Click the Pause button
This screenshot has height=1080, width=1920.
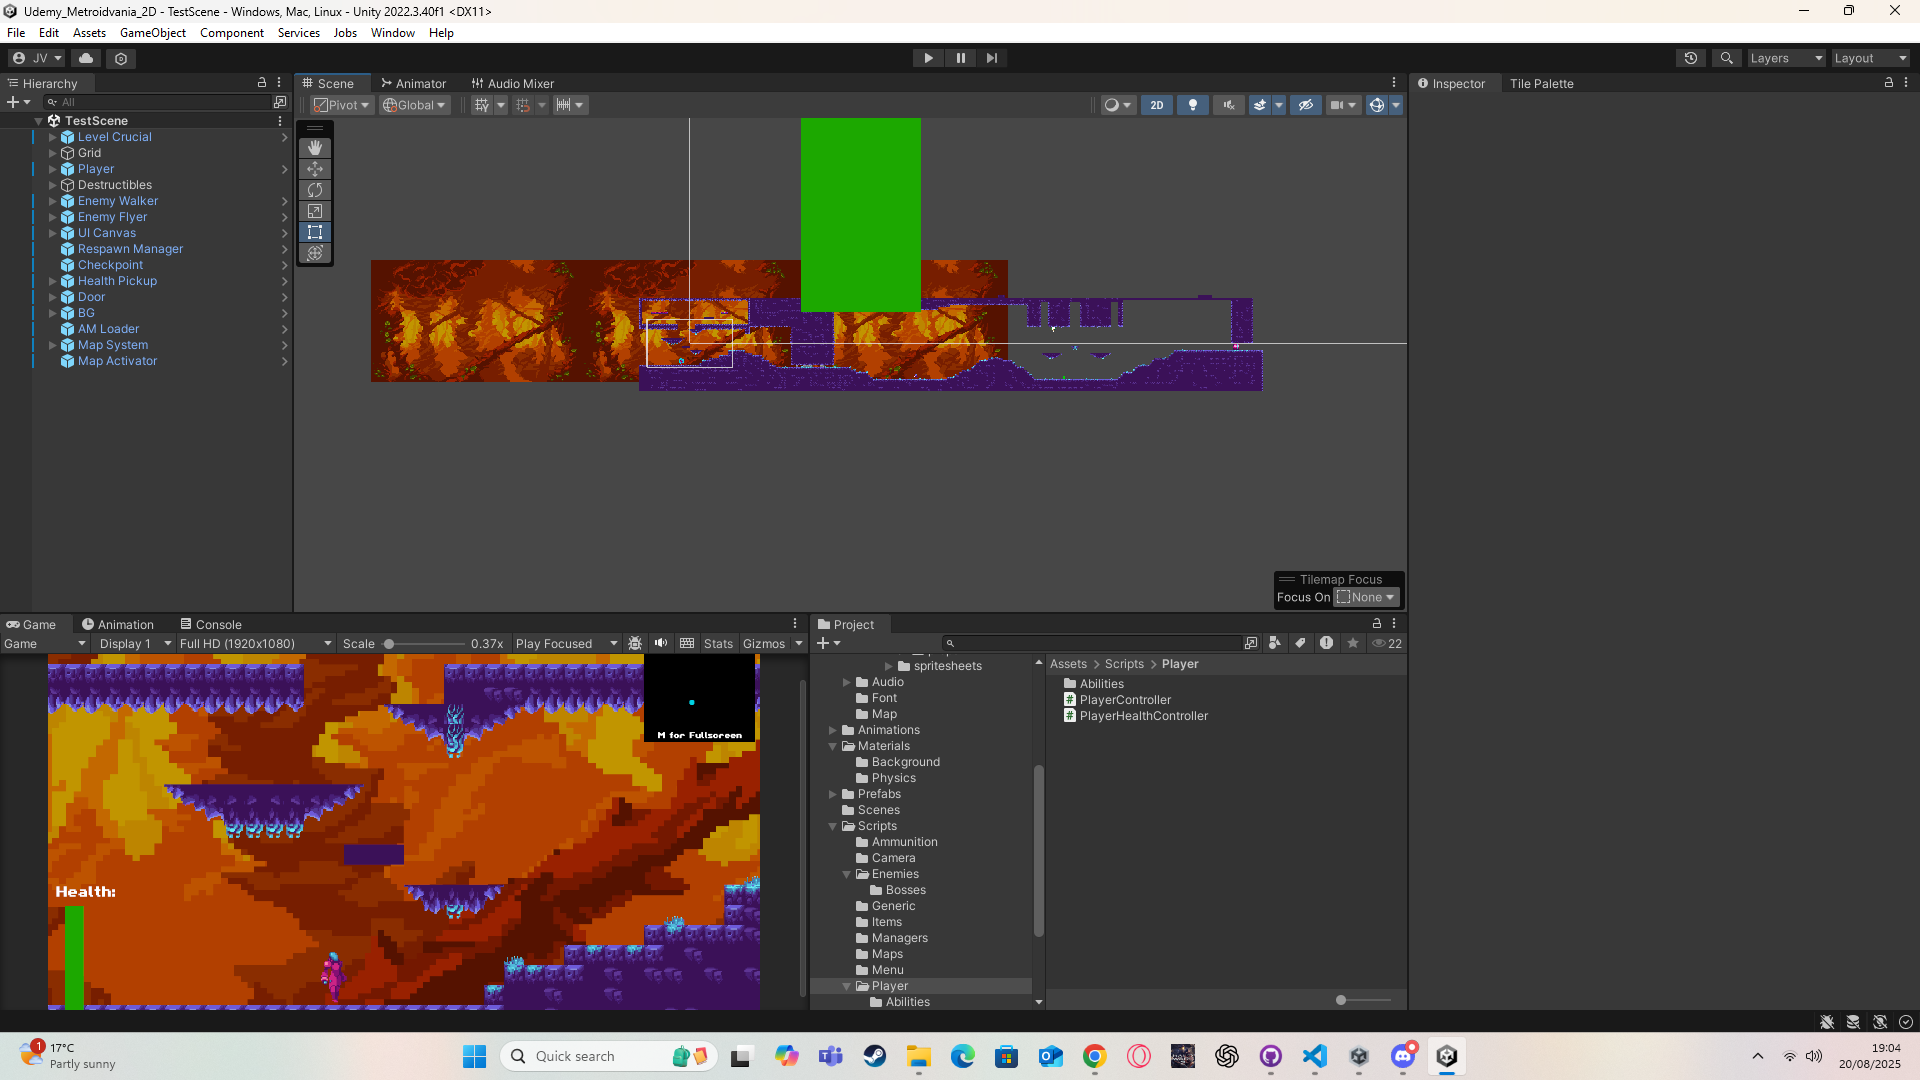click(960, 58)
